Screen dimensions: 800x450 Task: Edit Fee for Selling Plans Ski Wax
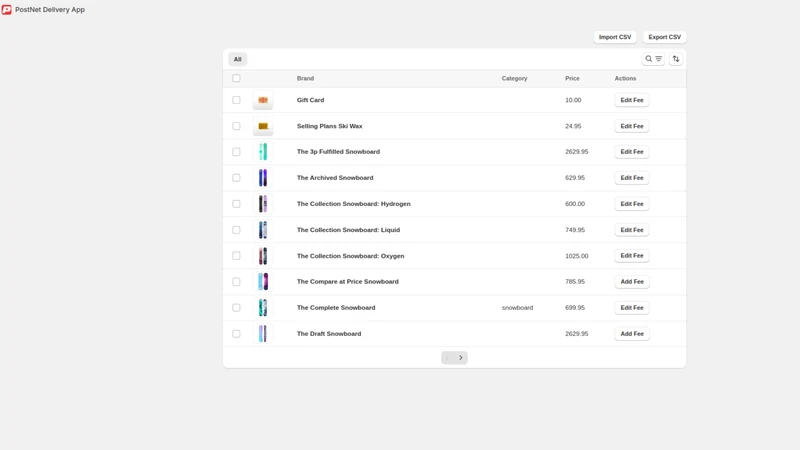[632, 126]
